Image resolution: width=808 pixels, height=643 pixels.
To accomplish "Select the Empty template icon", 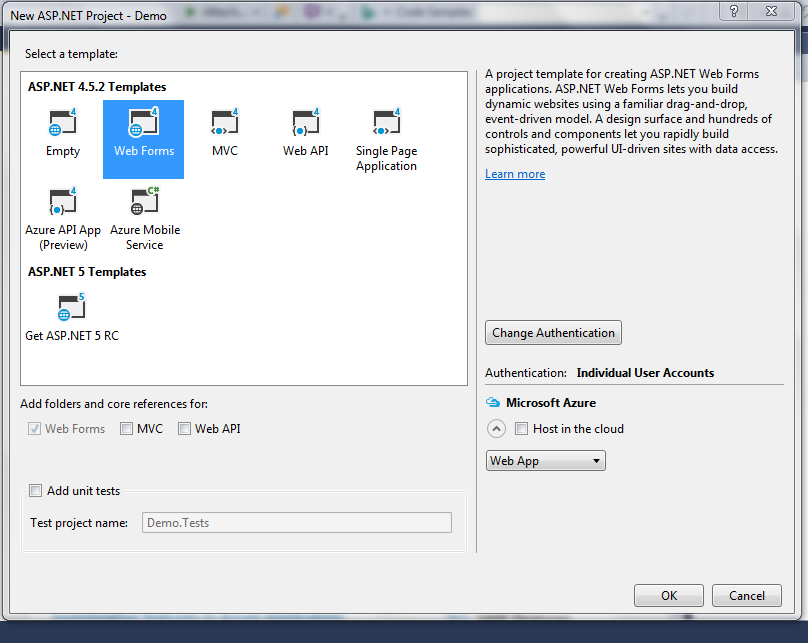I will (62, 122).
